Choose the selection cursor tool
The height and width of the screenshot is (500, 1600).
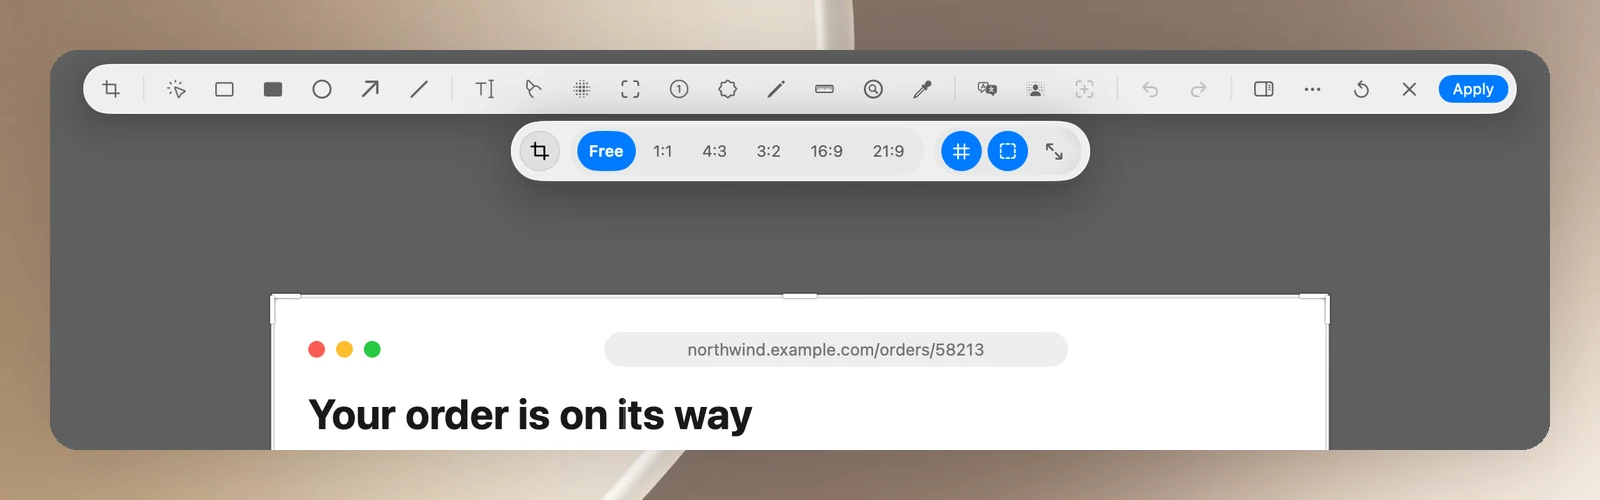pyautogui.click(x=176, y=89)
